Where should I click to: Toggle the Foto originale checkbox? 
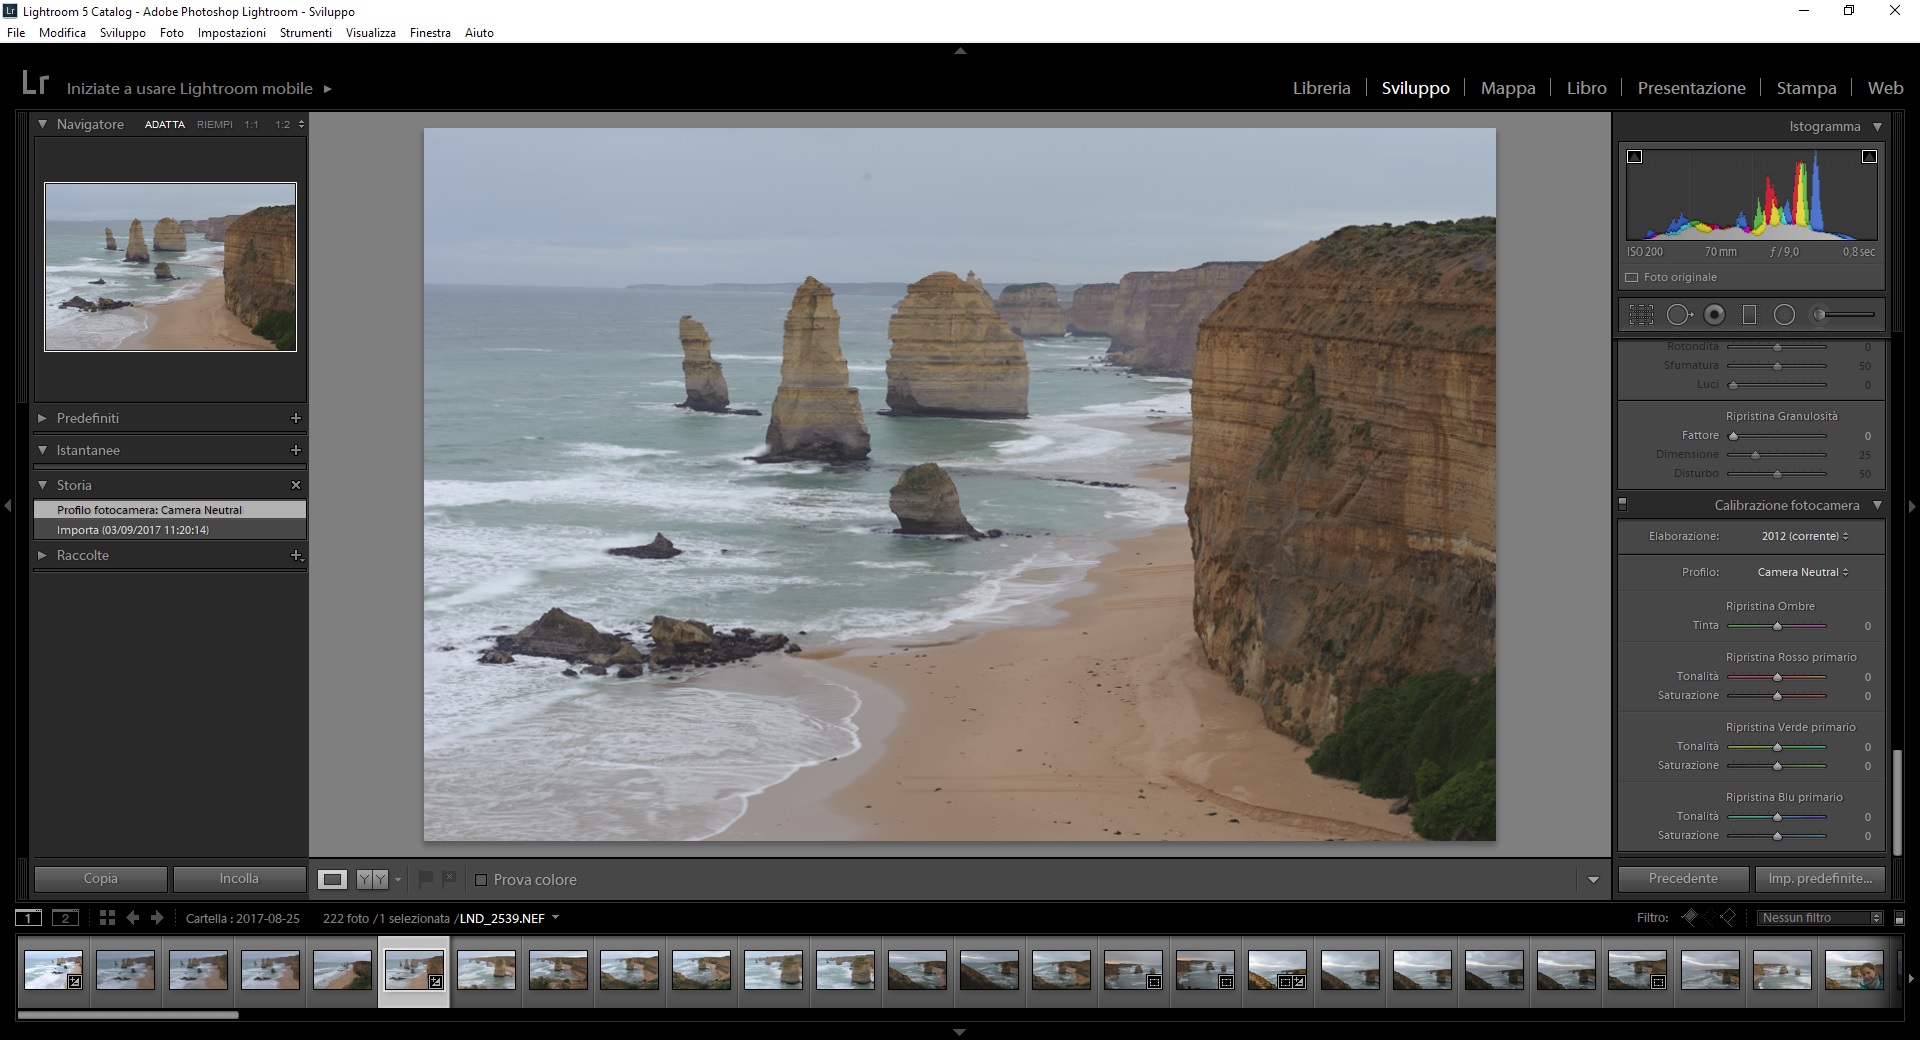click(1632, 278)
